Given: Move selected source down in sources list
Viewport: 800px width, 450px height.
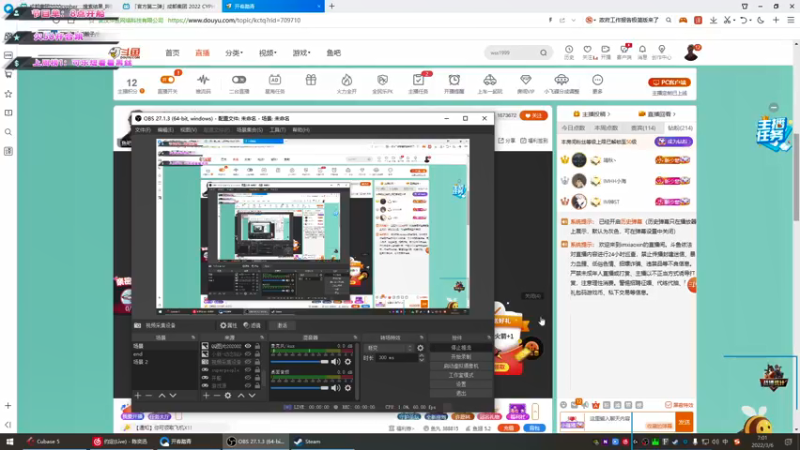Looking at the screenshot, I should tap(252, 395).
